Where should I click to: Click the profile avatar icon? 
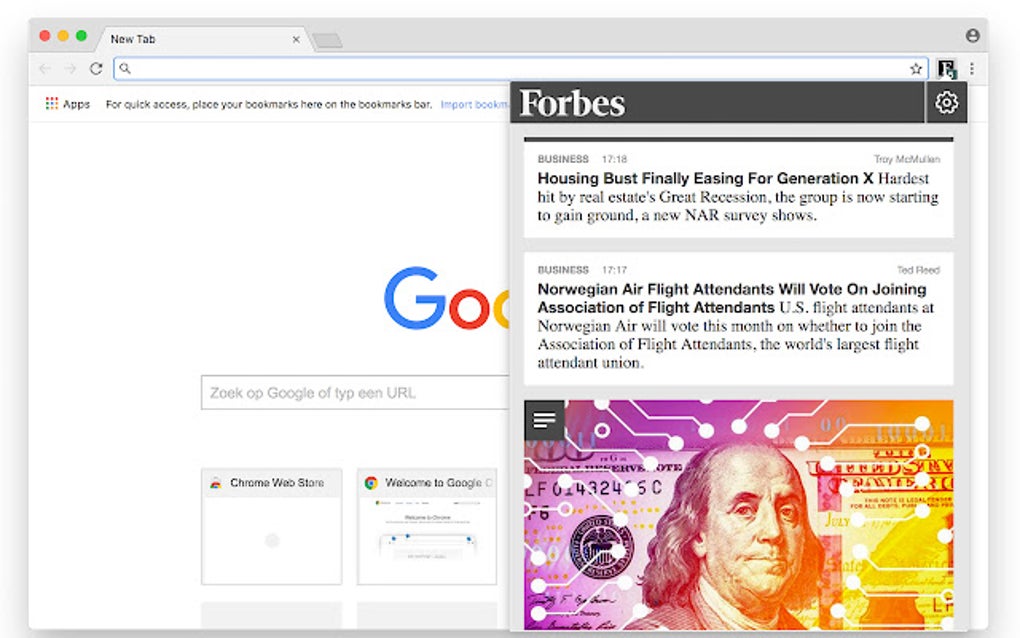pyautogui.click(x=973, y=36)
